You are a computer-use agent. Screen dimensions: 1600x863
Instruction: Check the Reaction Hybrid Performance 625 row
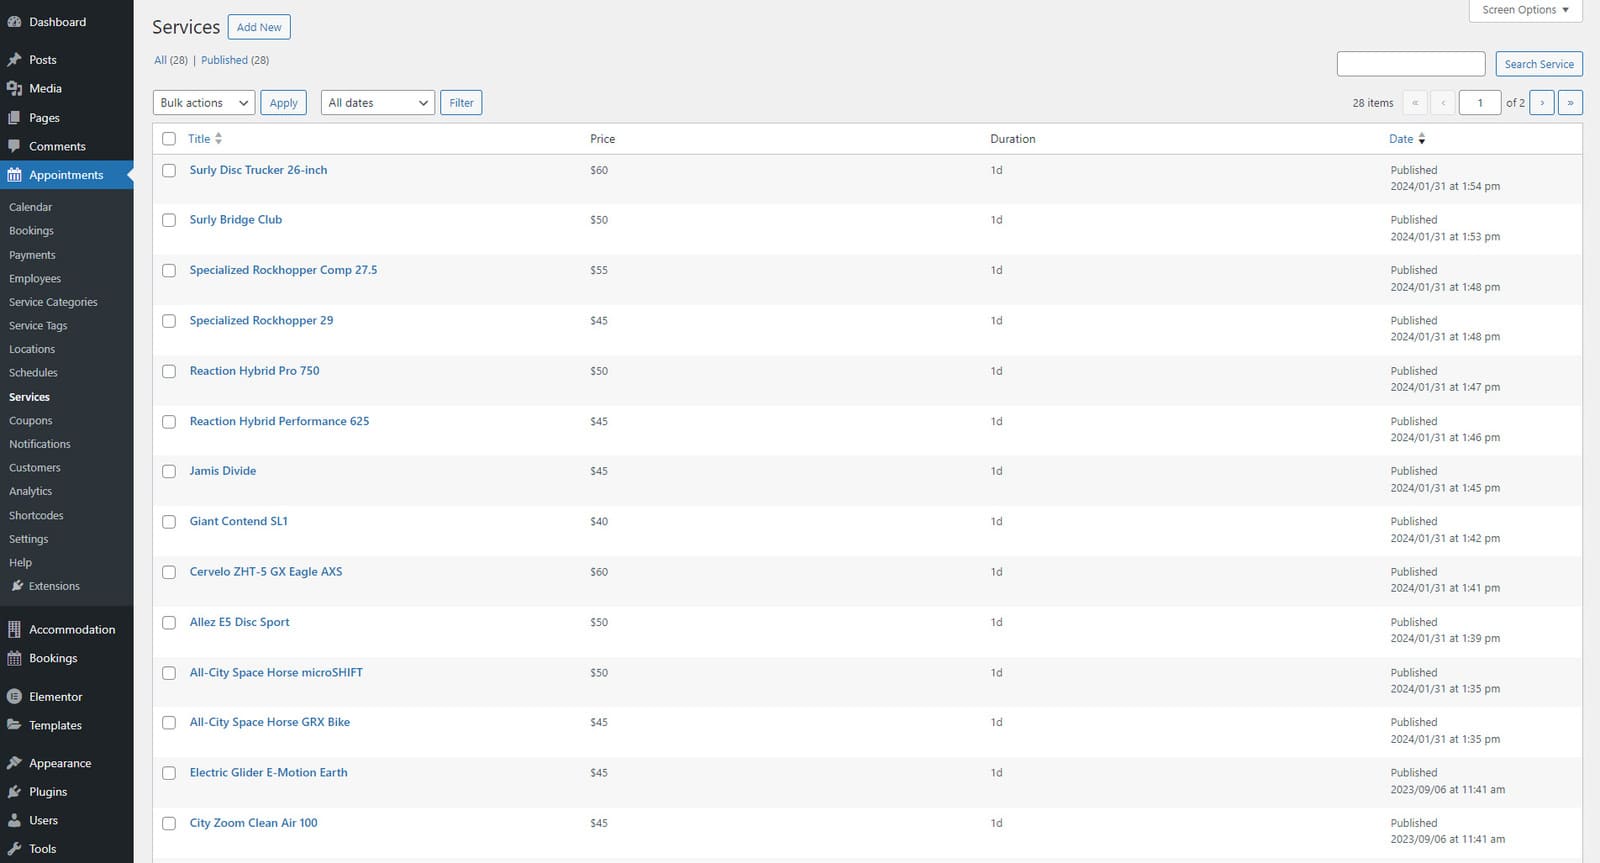169,422
